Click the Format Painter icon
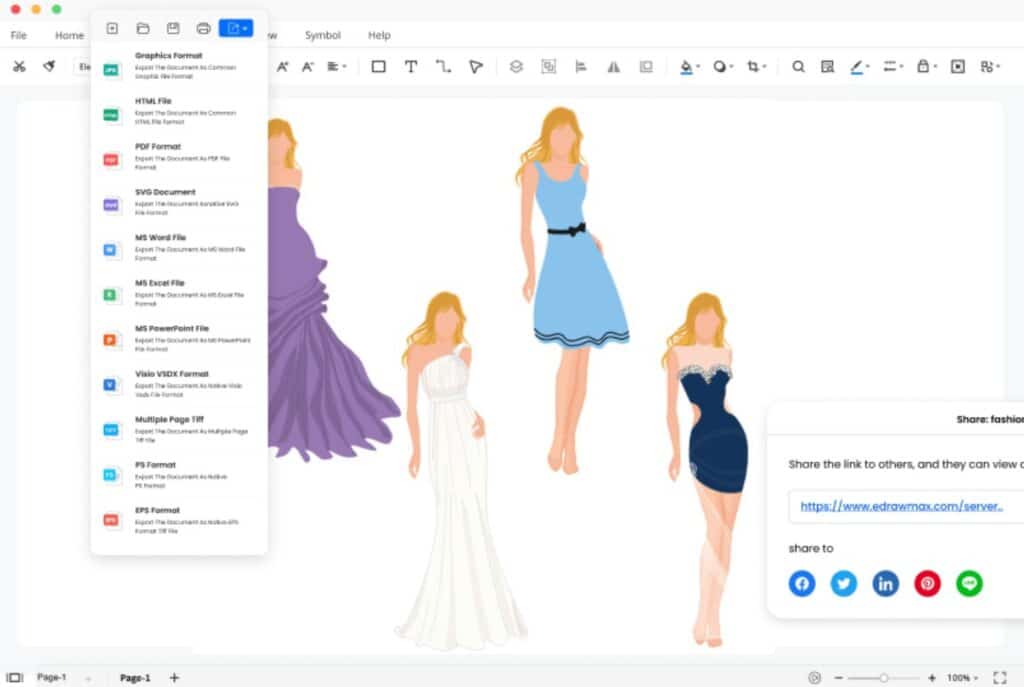 click(50, 66)
